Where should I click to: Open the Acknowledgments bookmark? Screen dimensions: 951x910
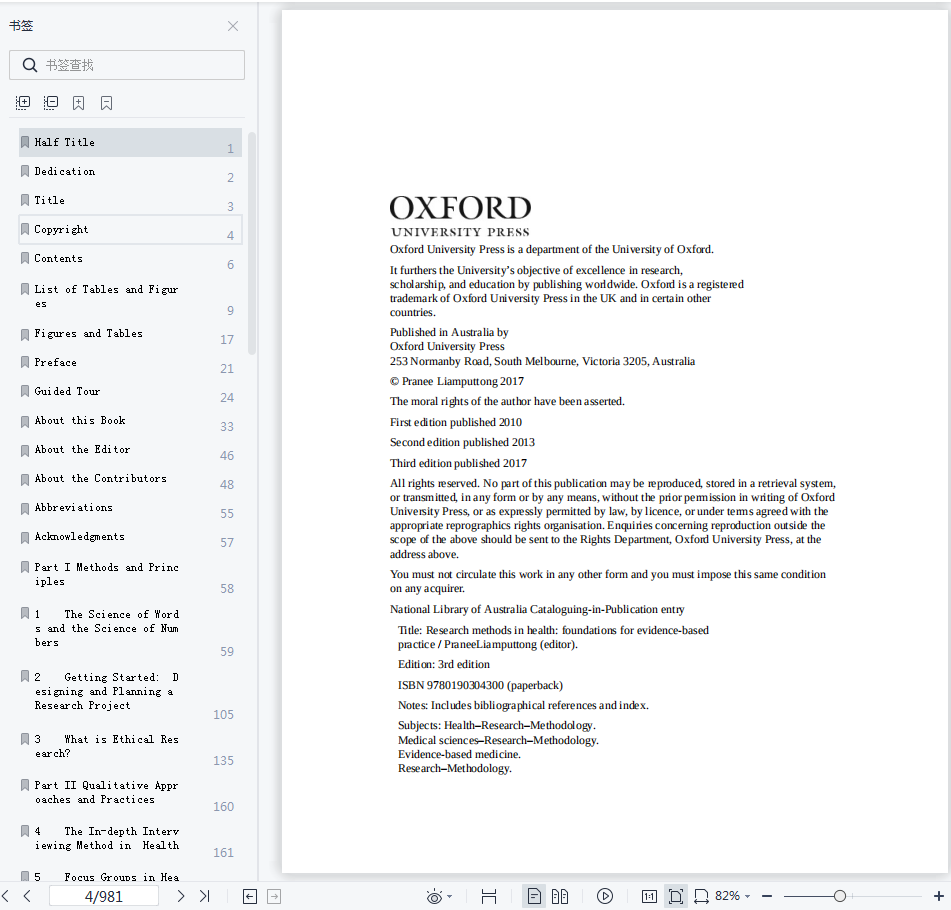tap(130, 538)
